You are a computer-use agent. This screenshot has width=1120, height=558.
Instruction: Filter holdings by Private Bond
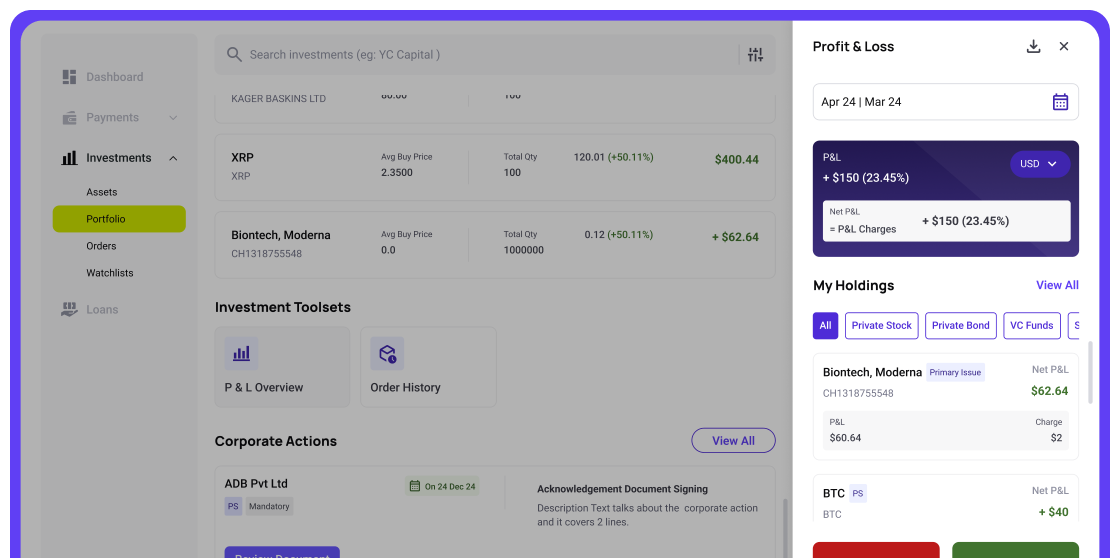[x=961, y=326]
